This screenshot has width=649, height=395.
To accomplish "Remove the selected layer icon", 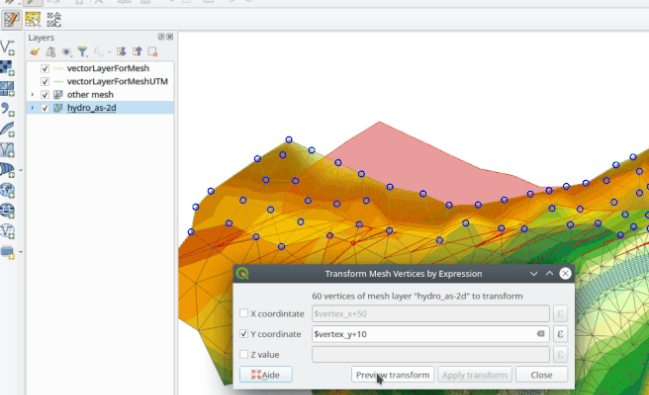I will point(152,52).
